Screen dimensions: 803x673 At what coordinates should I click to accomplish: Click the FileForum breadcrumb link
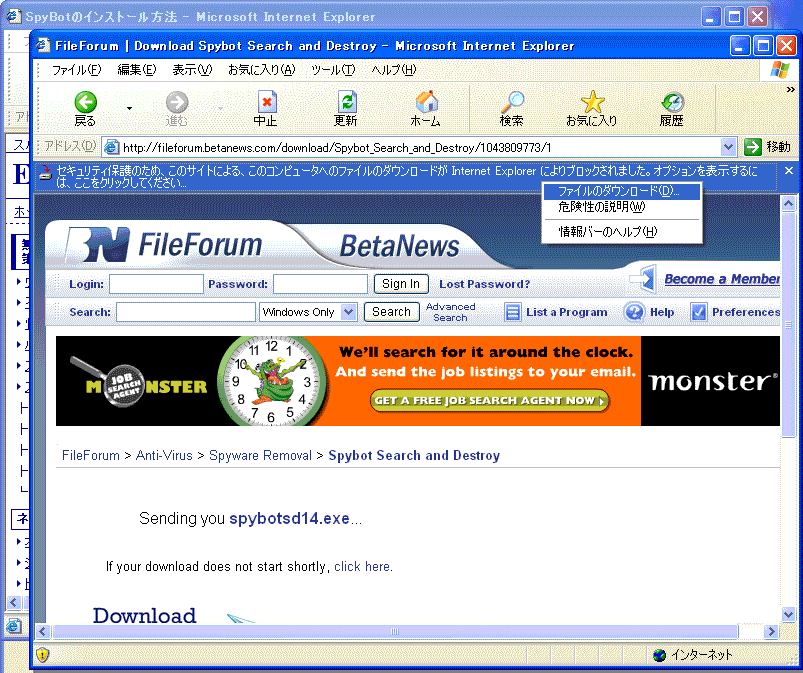(91, 455)
